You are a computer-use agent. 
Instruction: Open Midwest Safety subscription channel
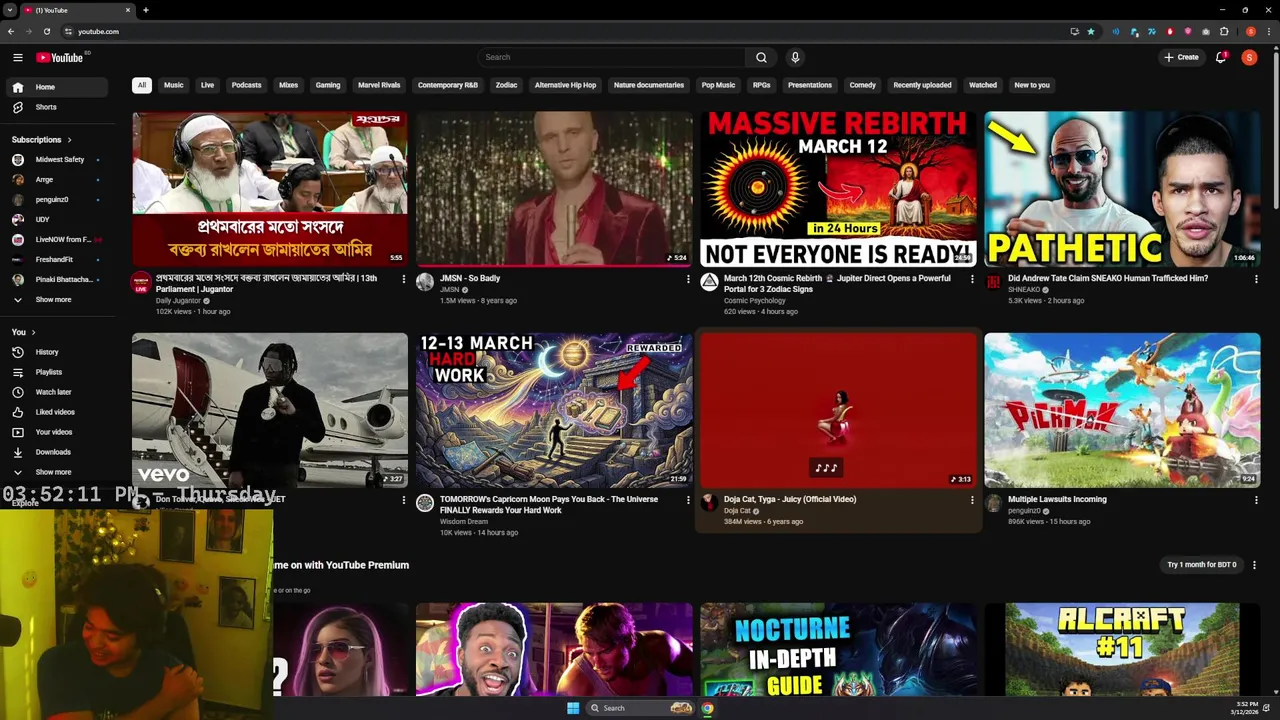[56, 160]
